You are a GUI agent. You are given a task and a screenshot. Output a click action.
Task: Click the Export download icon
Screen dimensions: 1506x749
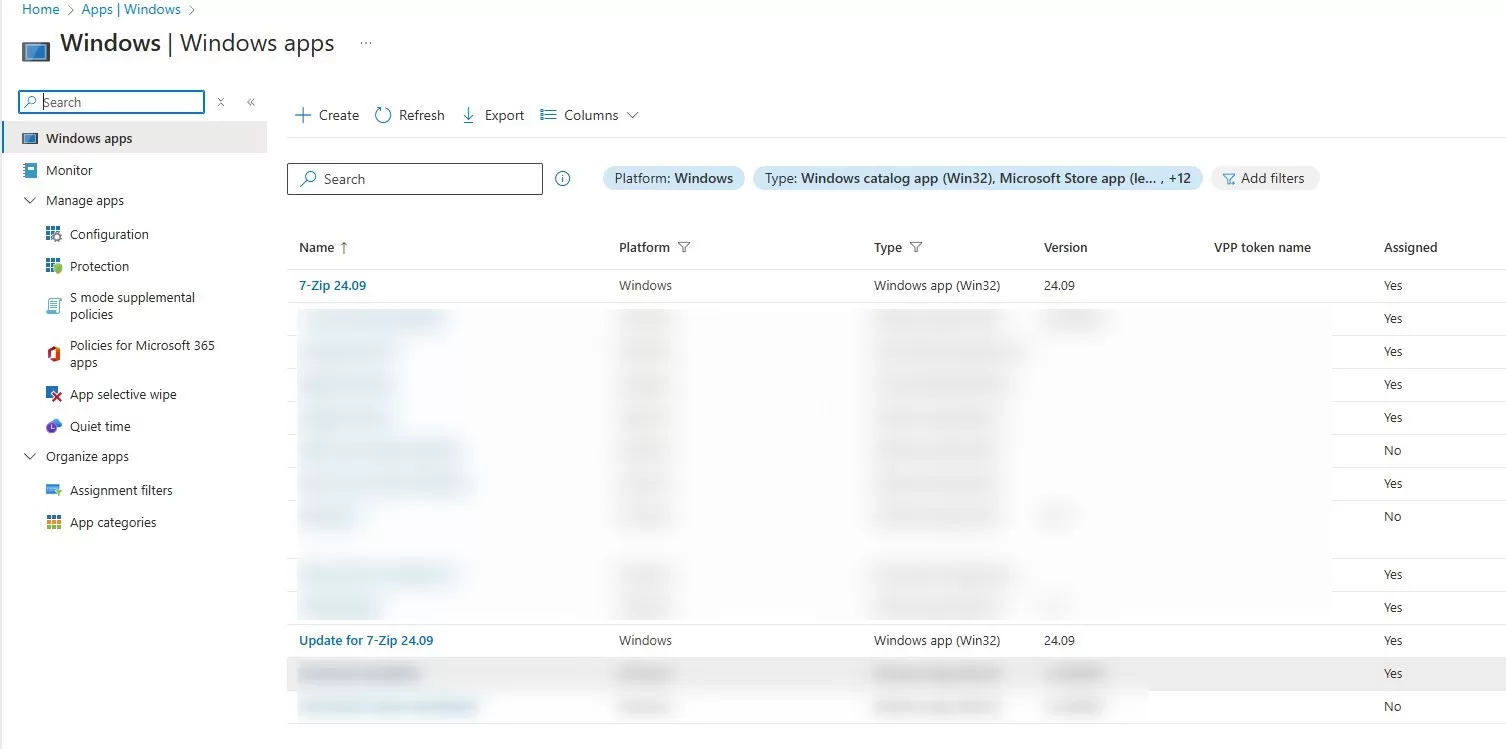click(468, 115)
